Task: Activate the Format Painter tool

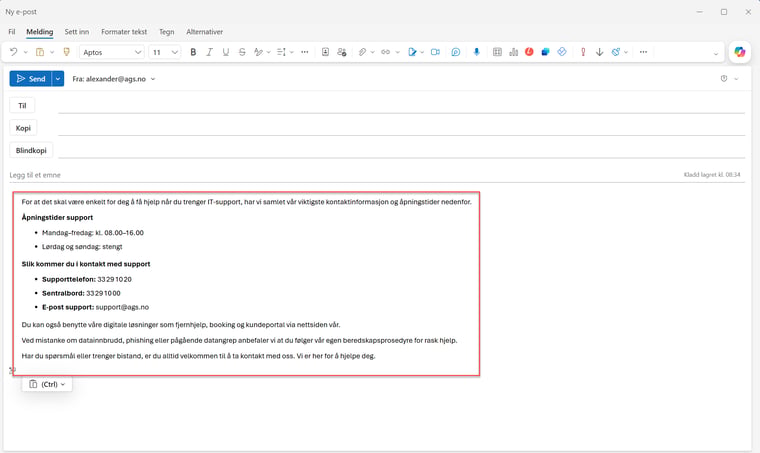Action: click(x=66, y=52)
